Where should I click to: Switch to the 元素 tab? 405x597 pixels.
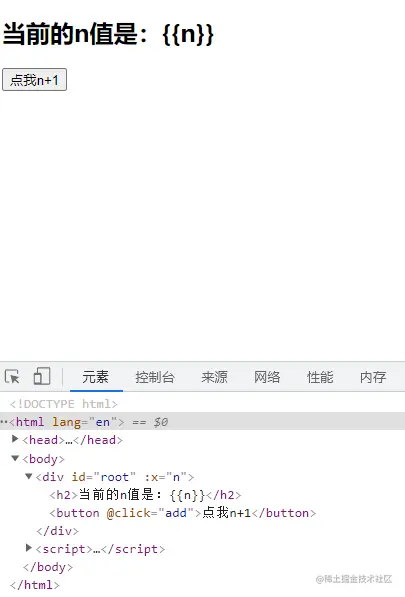point(96,377)
